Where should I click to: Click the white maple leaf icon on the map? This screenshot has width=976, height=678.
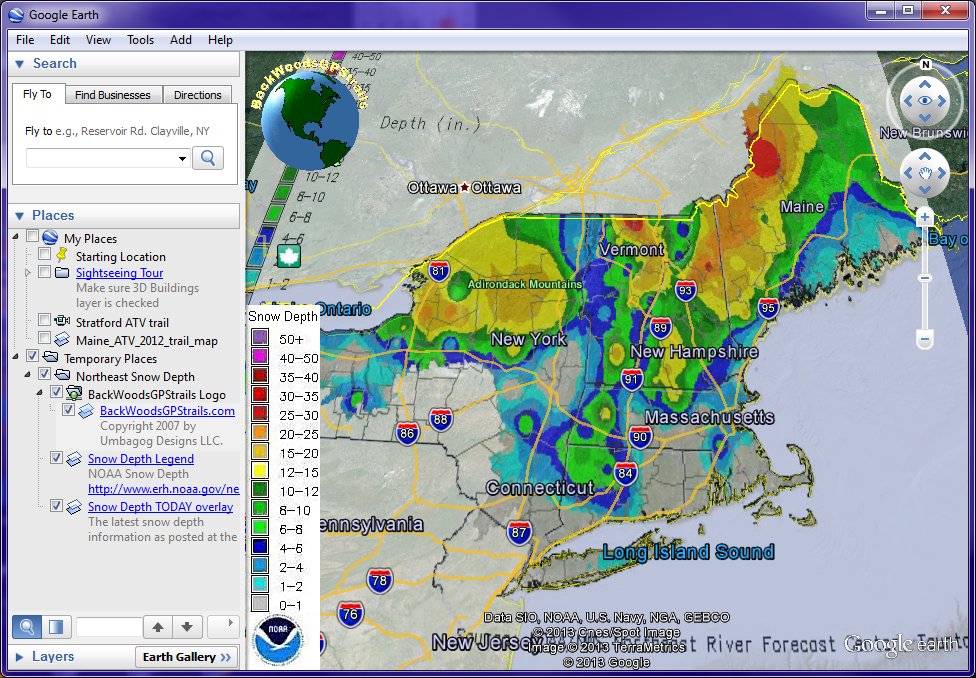[289, 255]
